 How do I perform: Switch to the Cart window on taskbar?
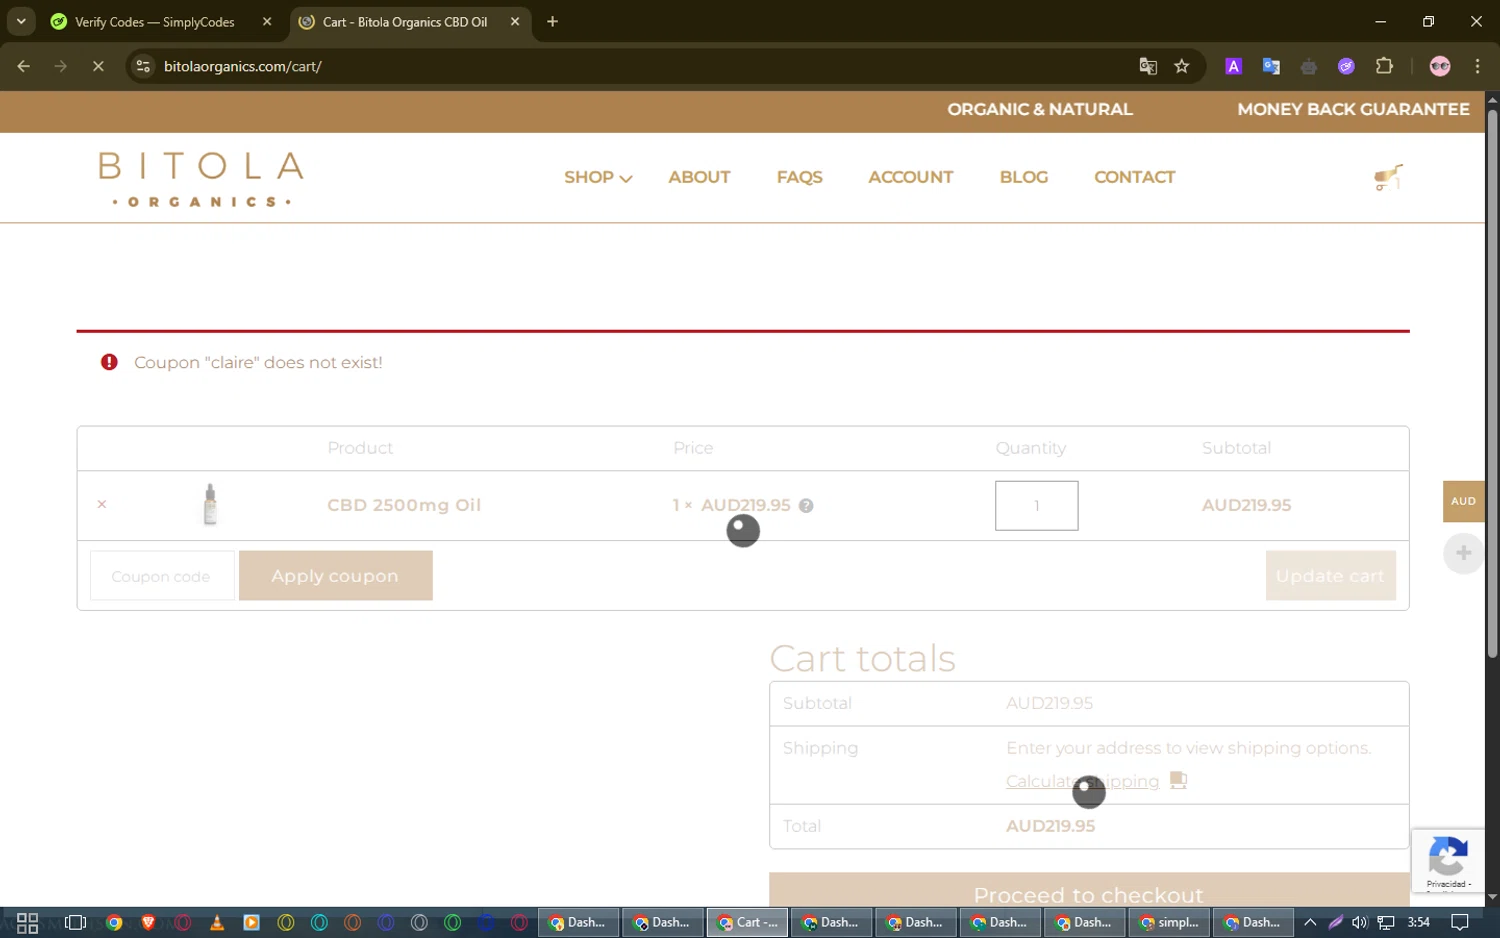(747, 922)
